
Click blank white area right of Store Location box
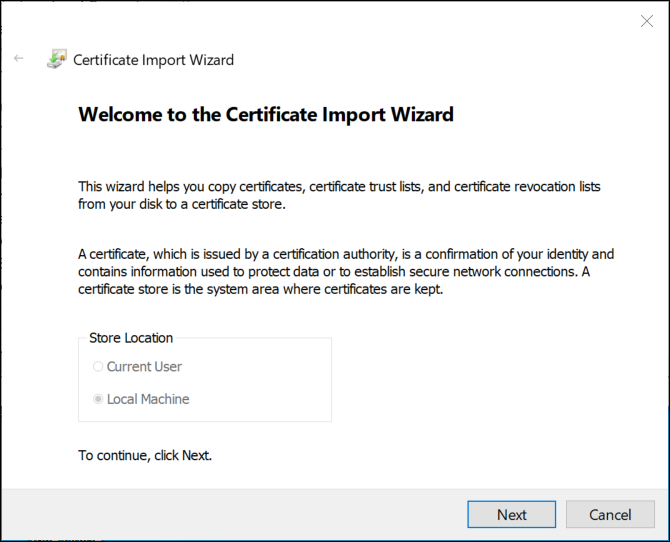pos(480,380)
